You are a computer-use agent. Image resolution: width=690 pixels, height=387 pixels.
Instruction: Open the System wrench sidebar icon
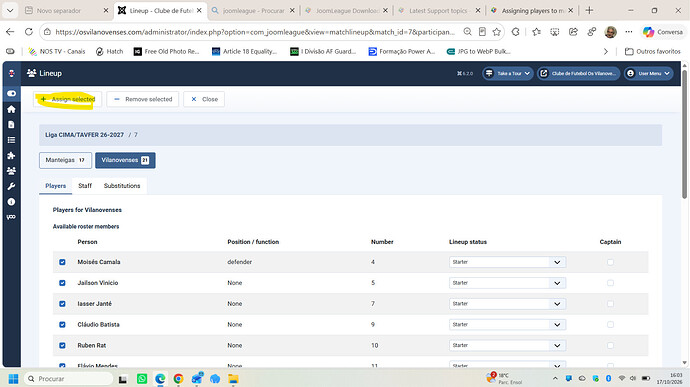pos(11,186)
